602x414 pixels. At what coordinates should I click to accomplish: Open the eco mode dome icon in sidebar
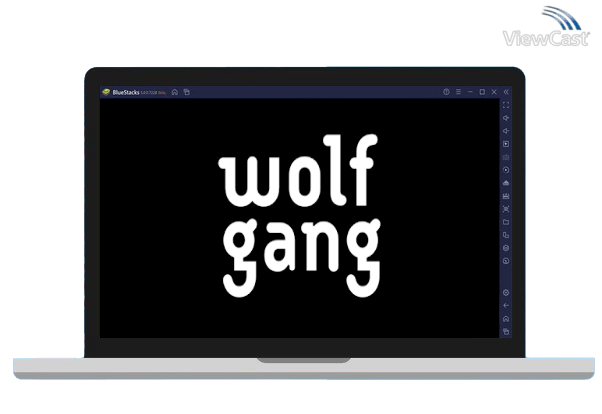point(506,183)
